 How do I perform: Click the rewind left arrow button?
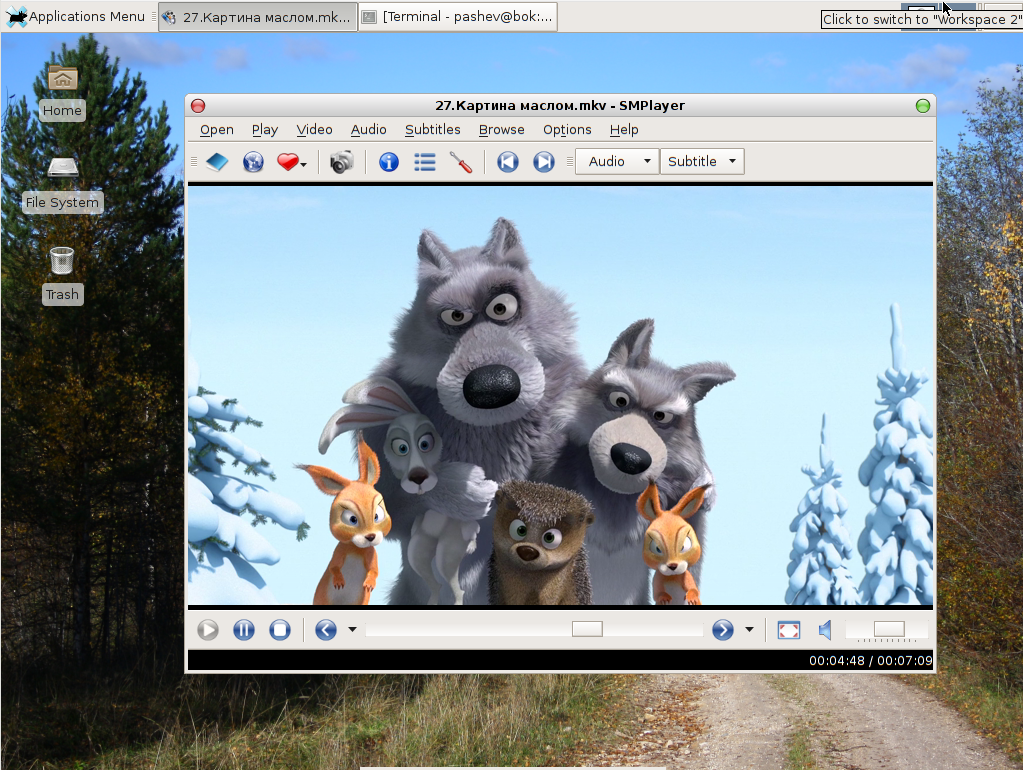[x=326, y=630]
